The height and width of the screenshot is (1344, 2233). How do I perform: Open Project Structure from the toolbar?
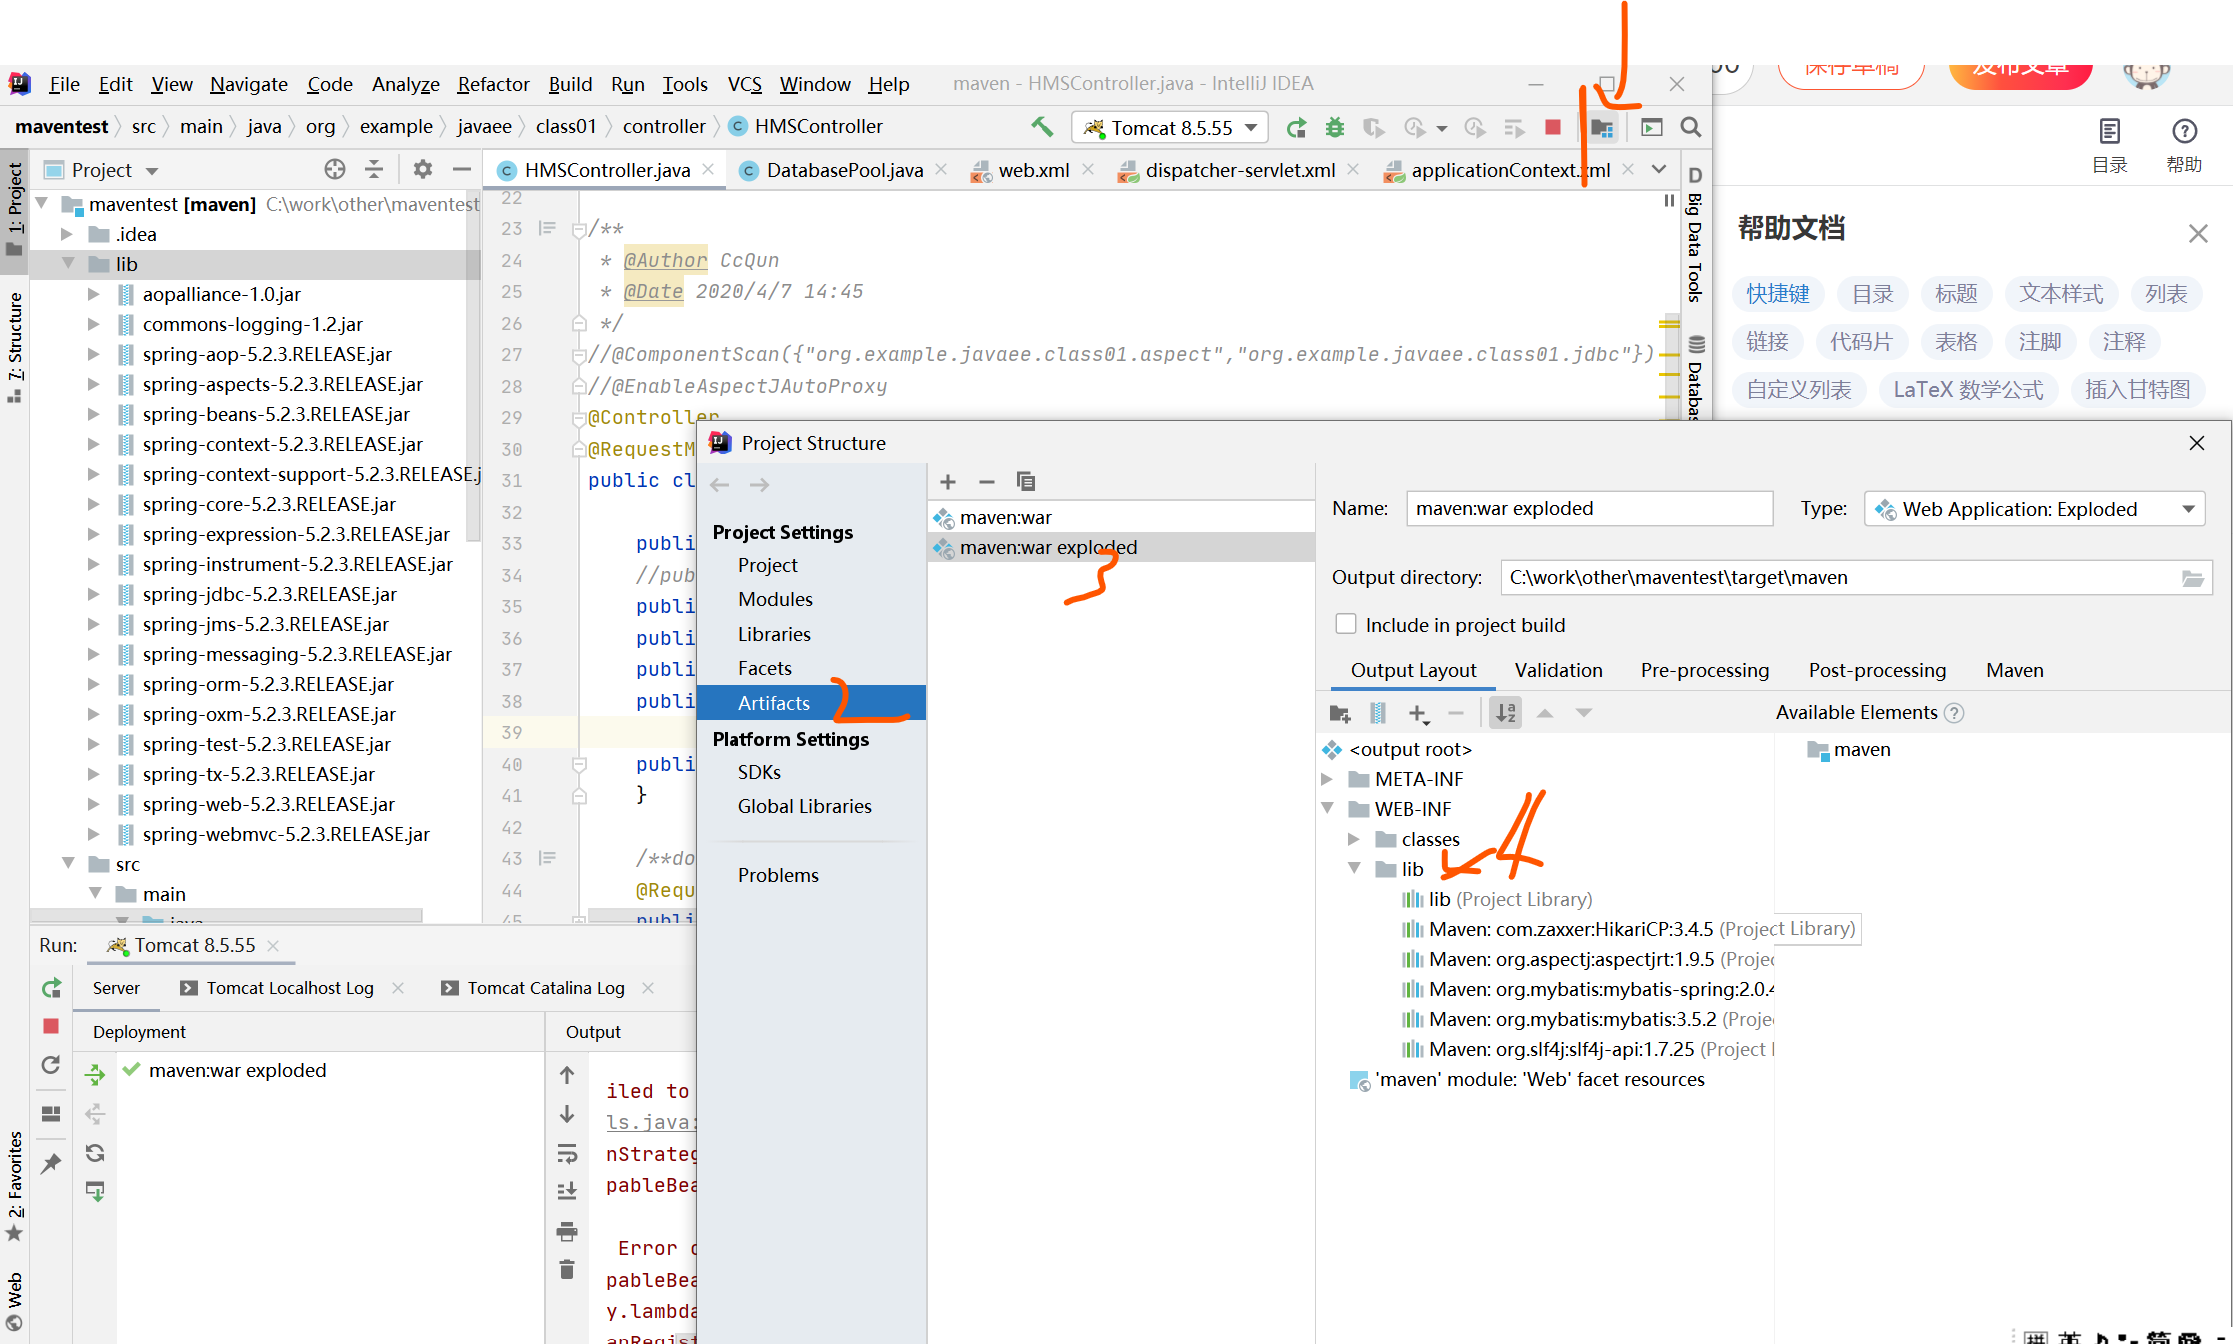point(1601,127)
